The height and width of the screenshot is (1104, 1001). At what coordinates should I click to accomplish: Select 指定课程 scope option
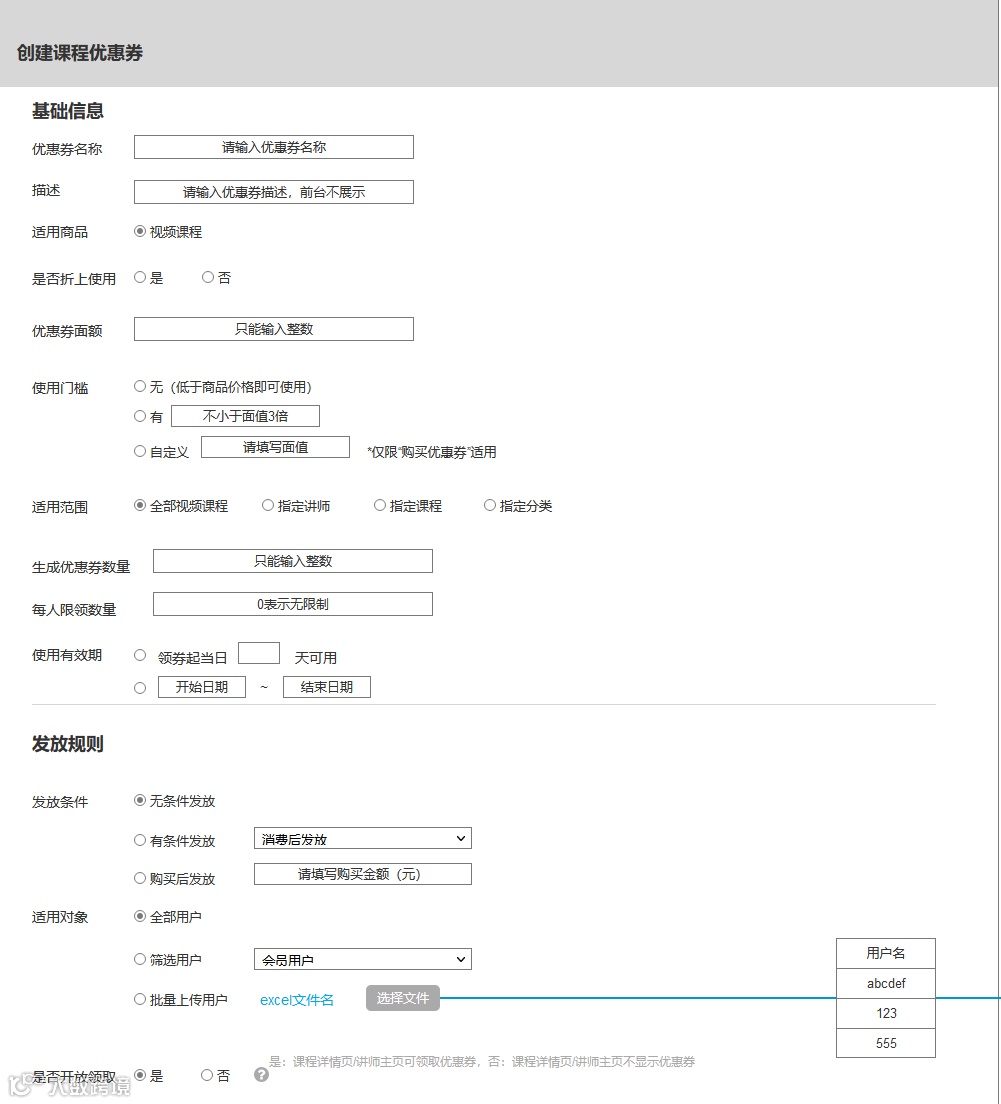click(x=379, y=505)
